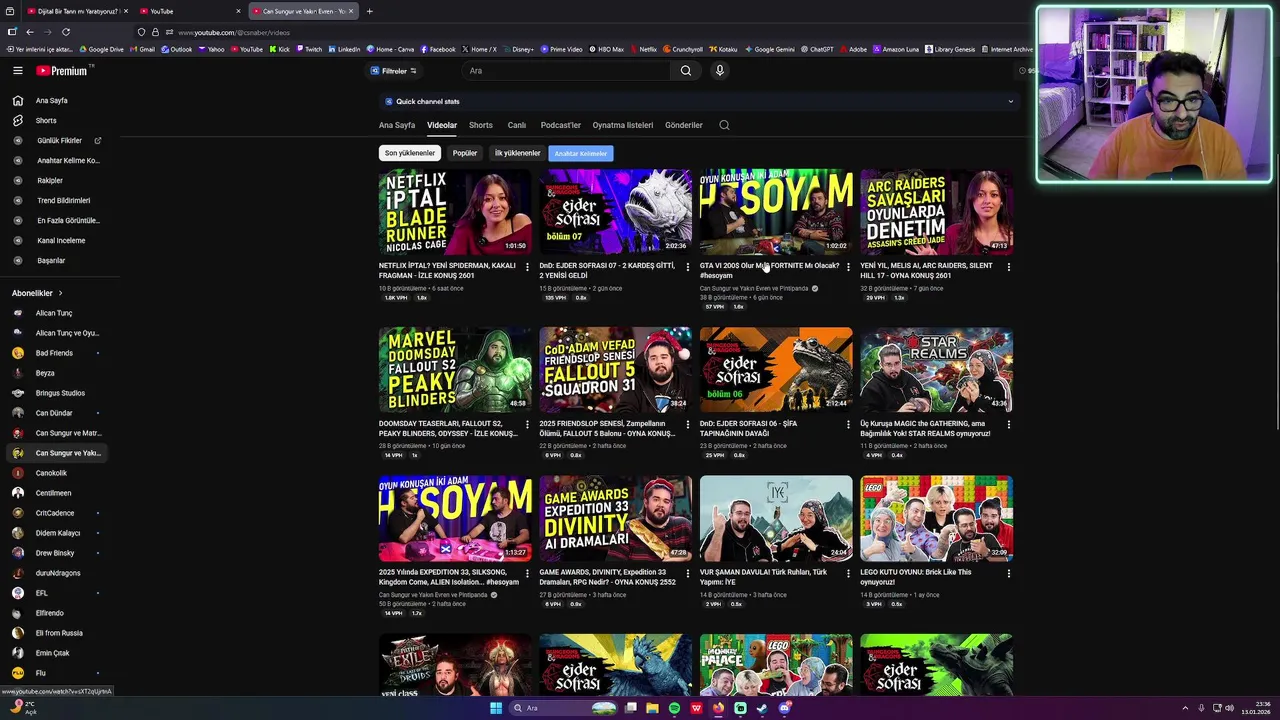This screenshot has height=720, width=1280.
Task: Click the Günlük Fikirler external link icon
Action: 98,141
